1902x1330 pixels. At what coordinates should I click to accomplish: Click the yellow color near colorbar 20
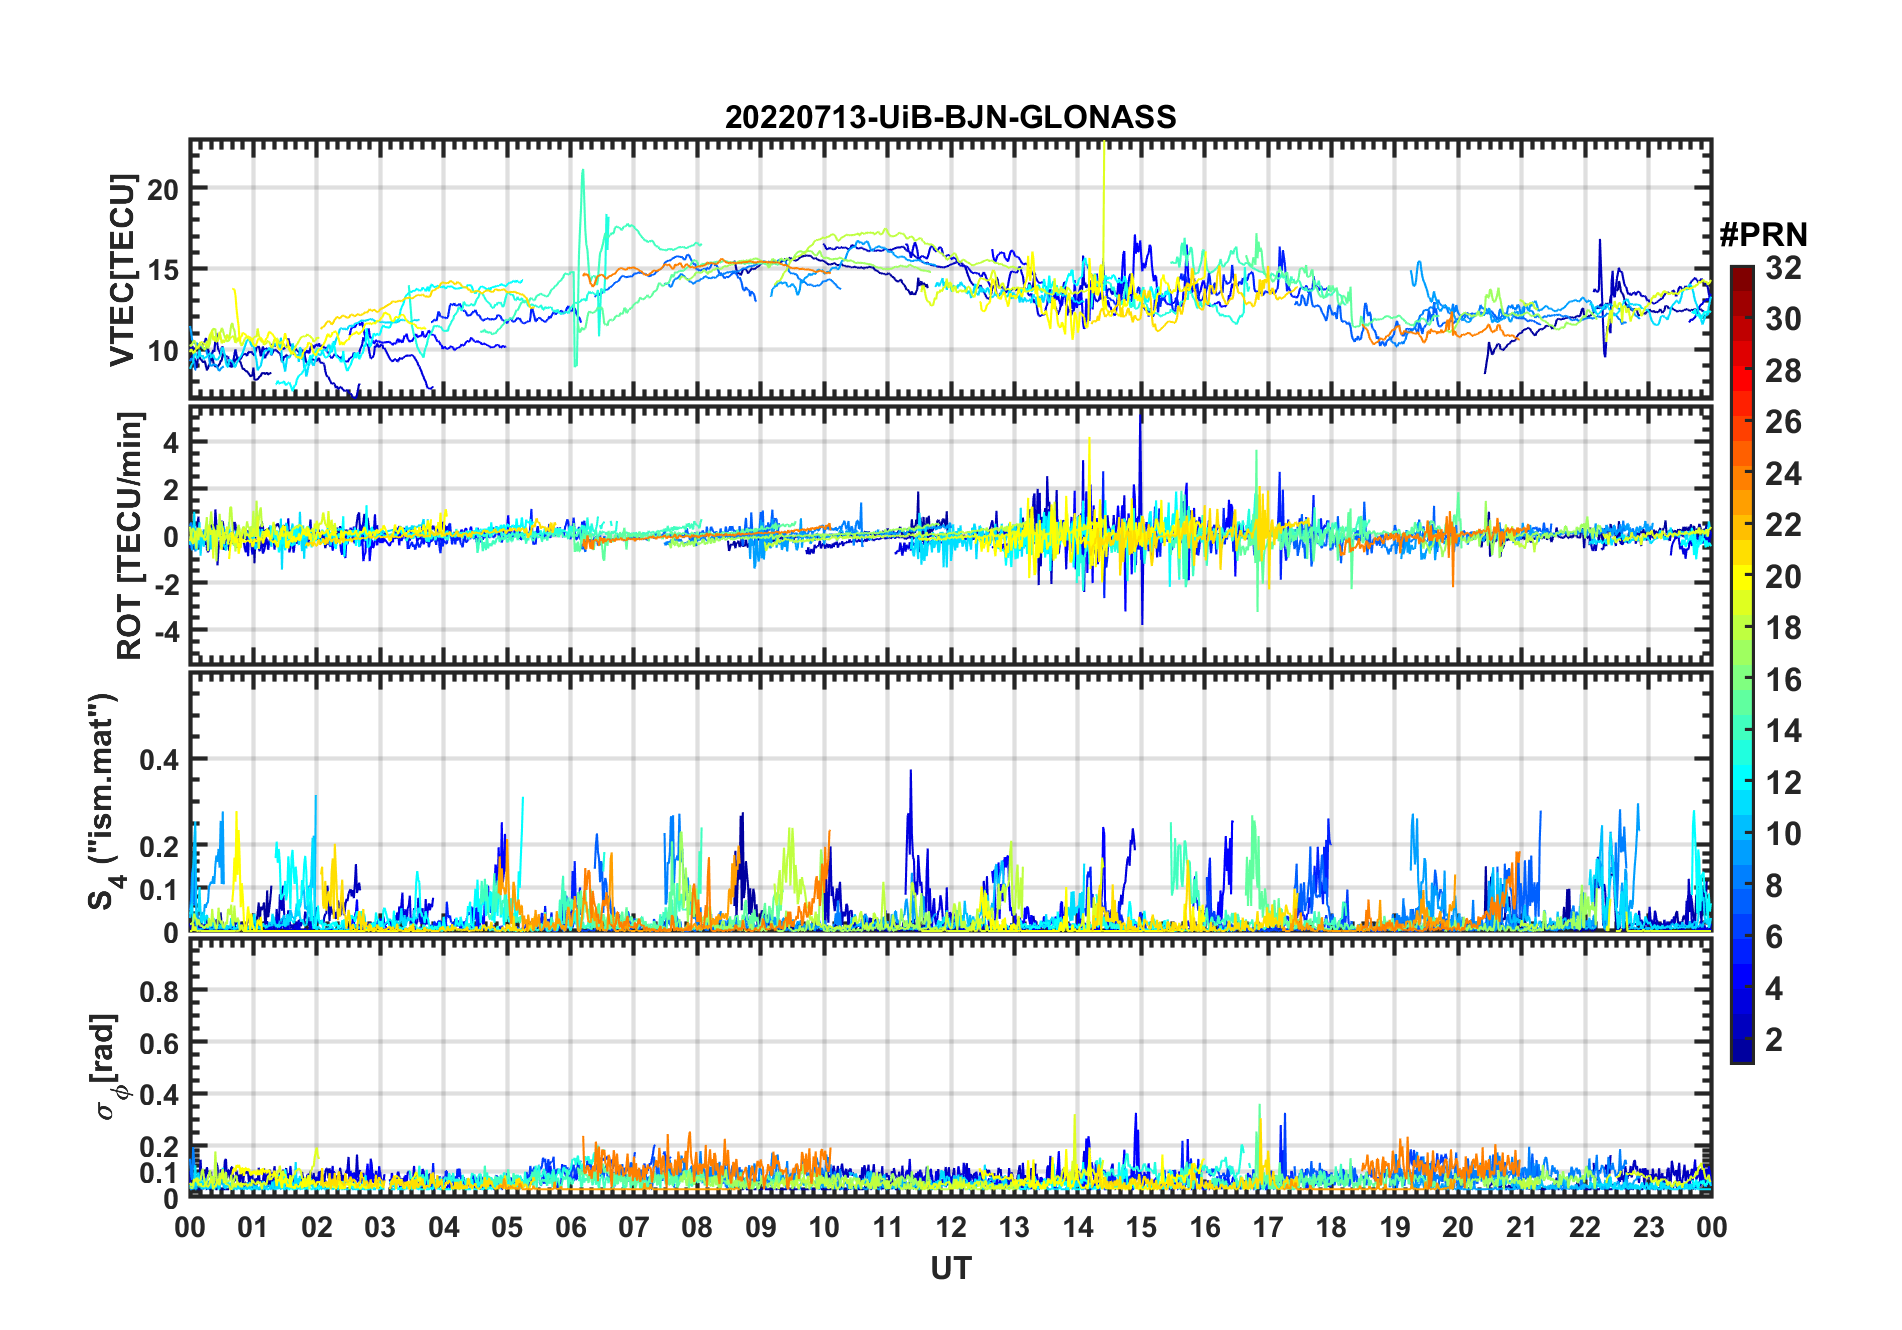[1742, 576]
